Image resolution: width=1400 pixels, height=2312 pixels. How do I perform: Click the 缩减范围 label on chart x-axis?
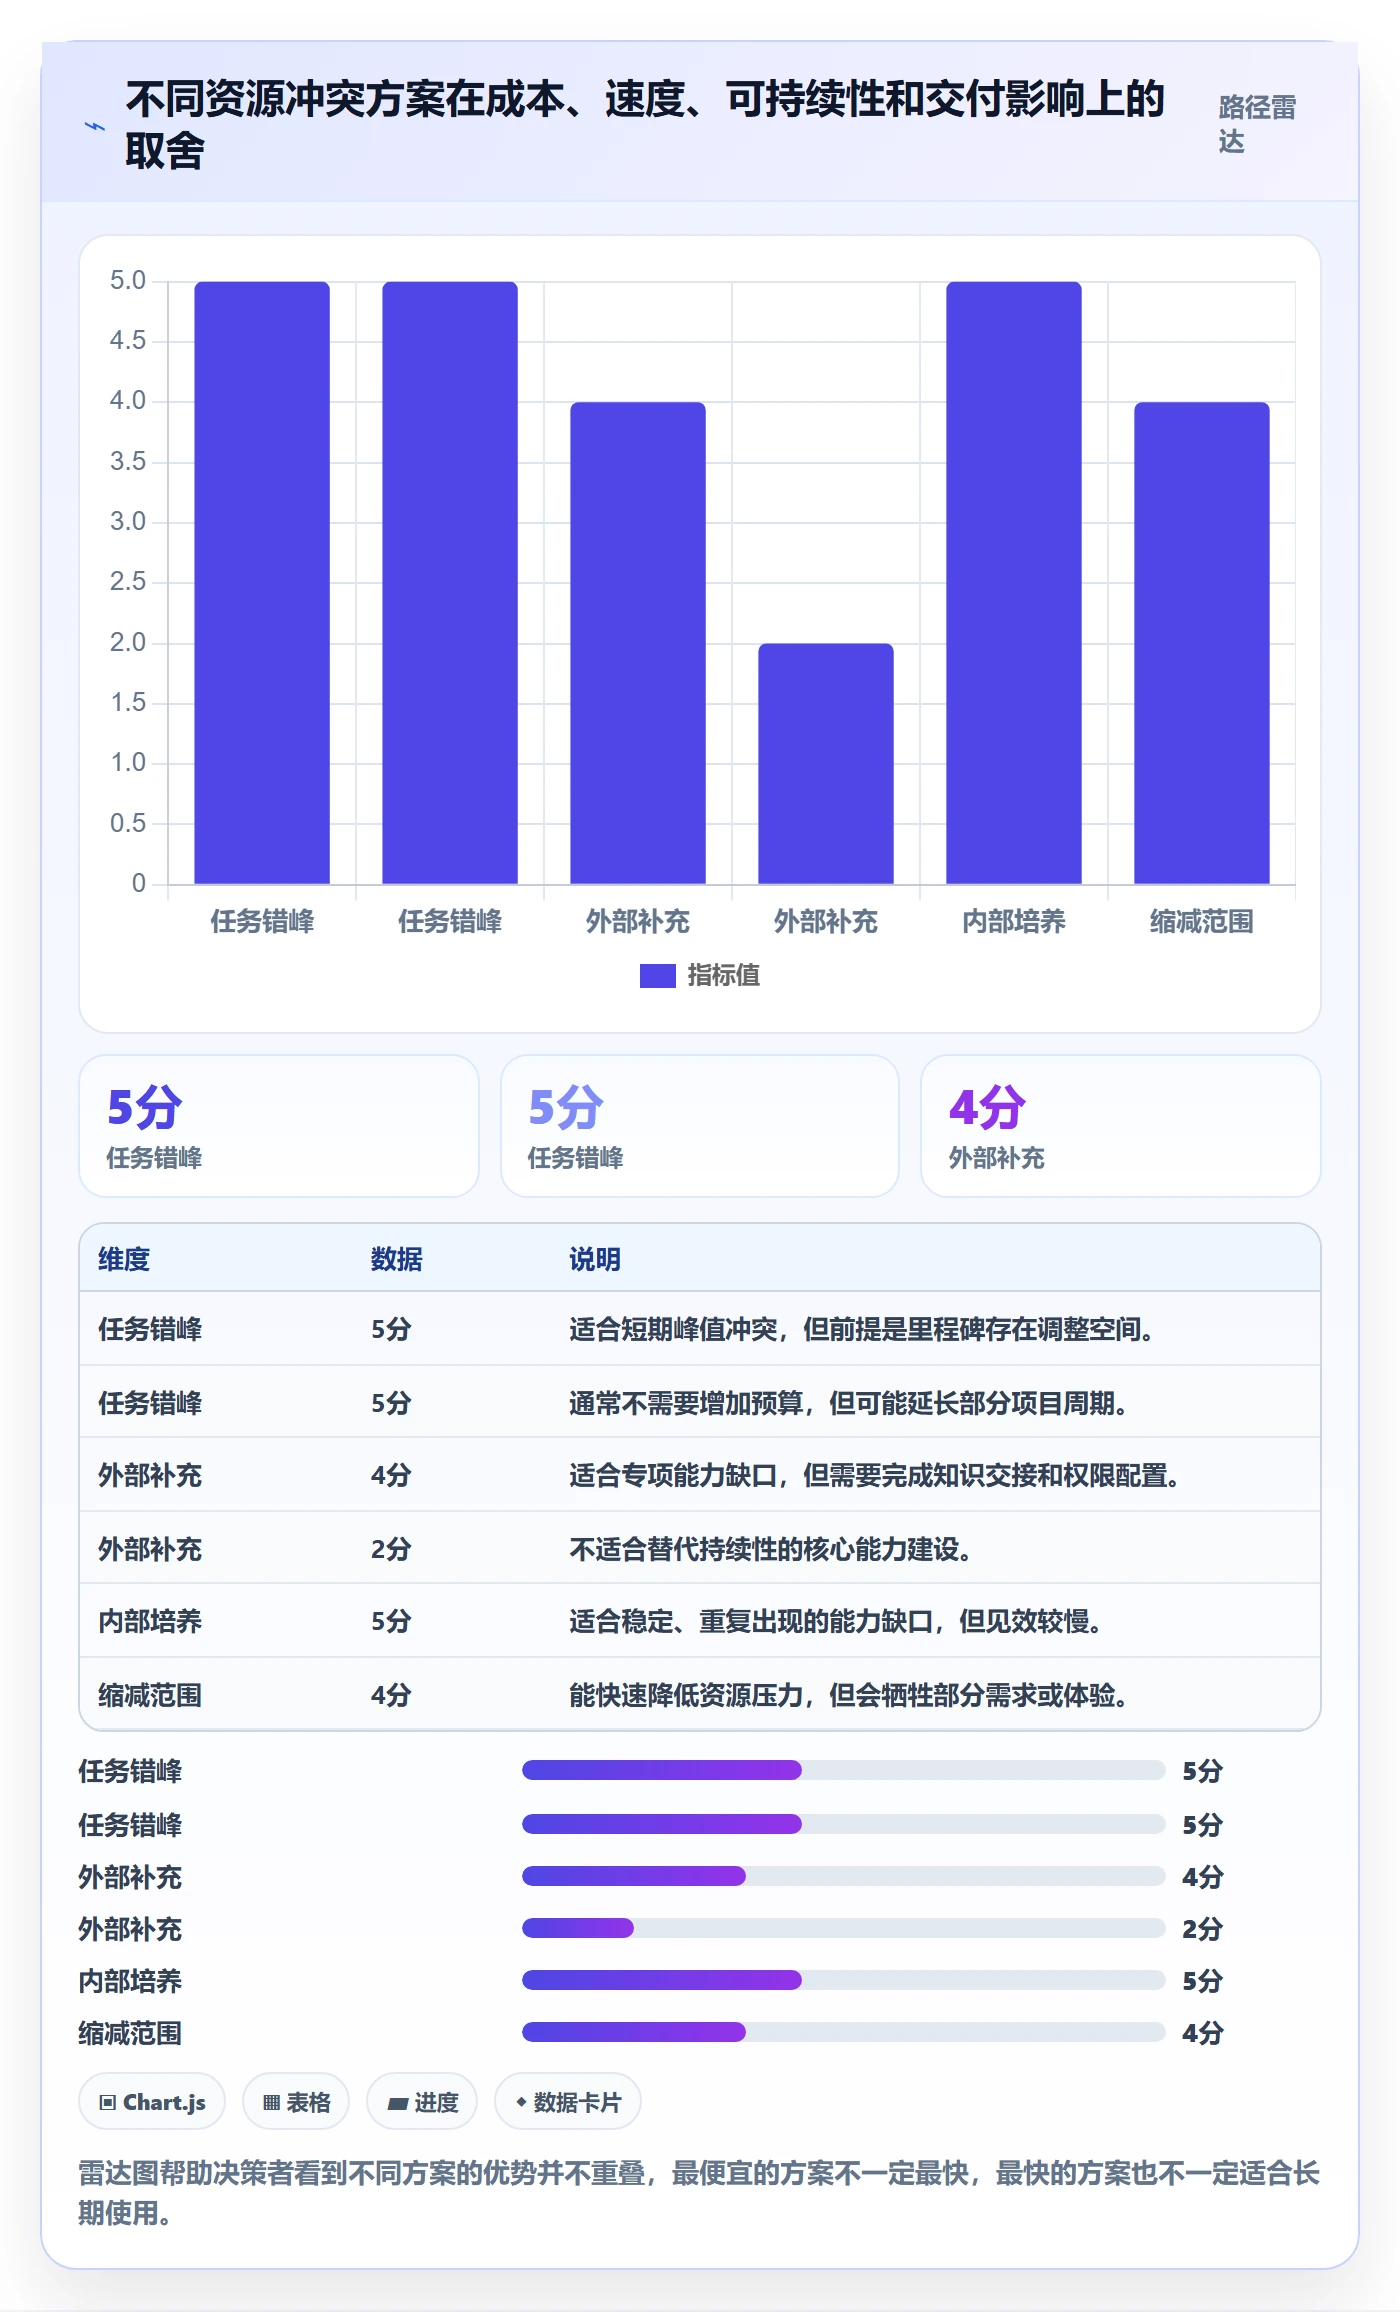pos(1202,921)
